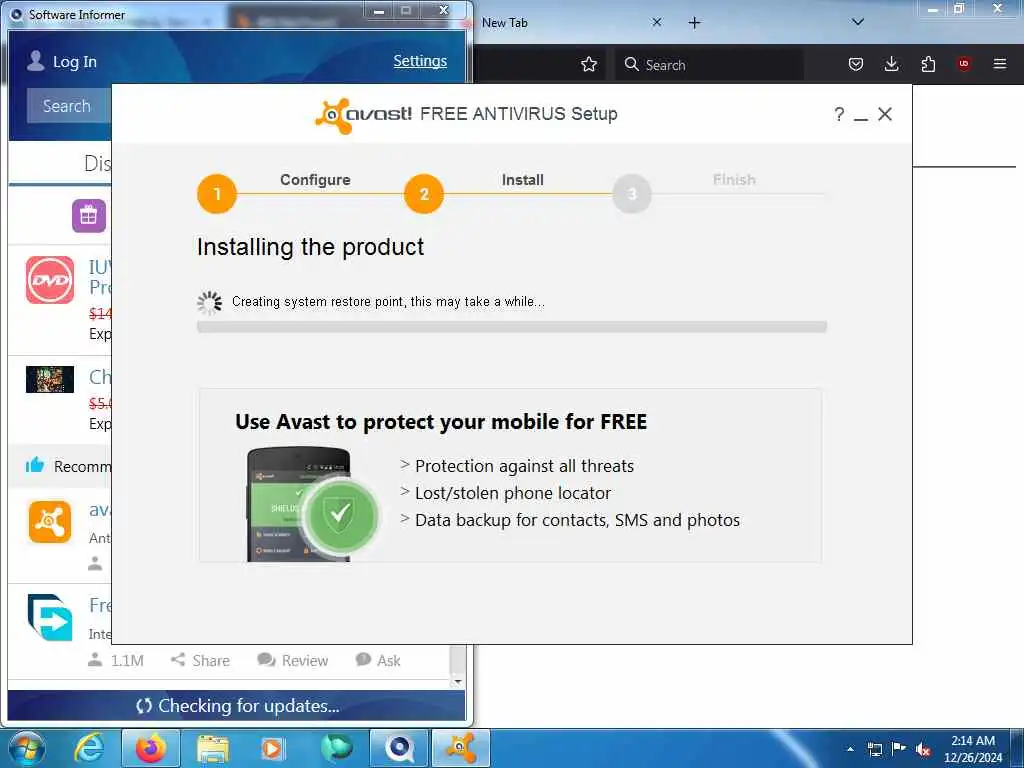Viewport: 1024px width, 768px height.
Task: Click the Checking for updates status bar
Action: point(236,706)
